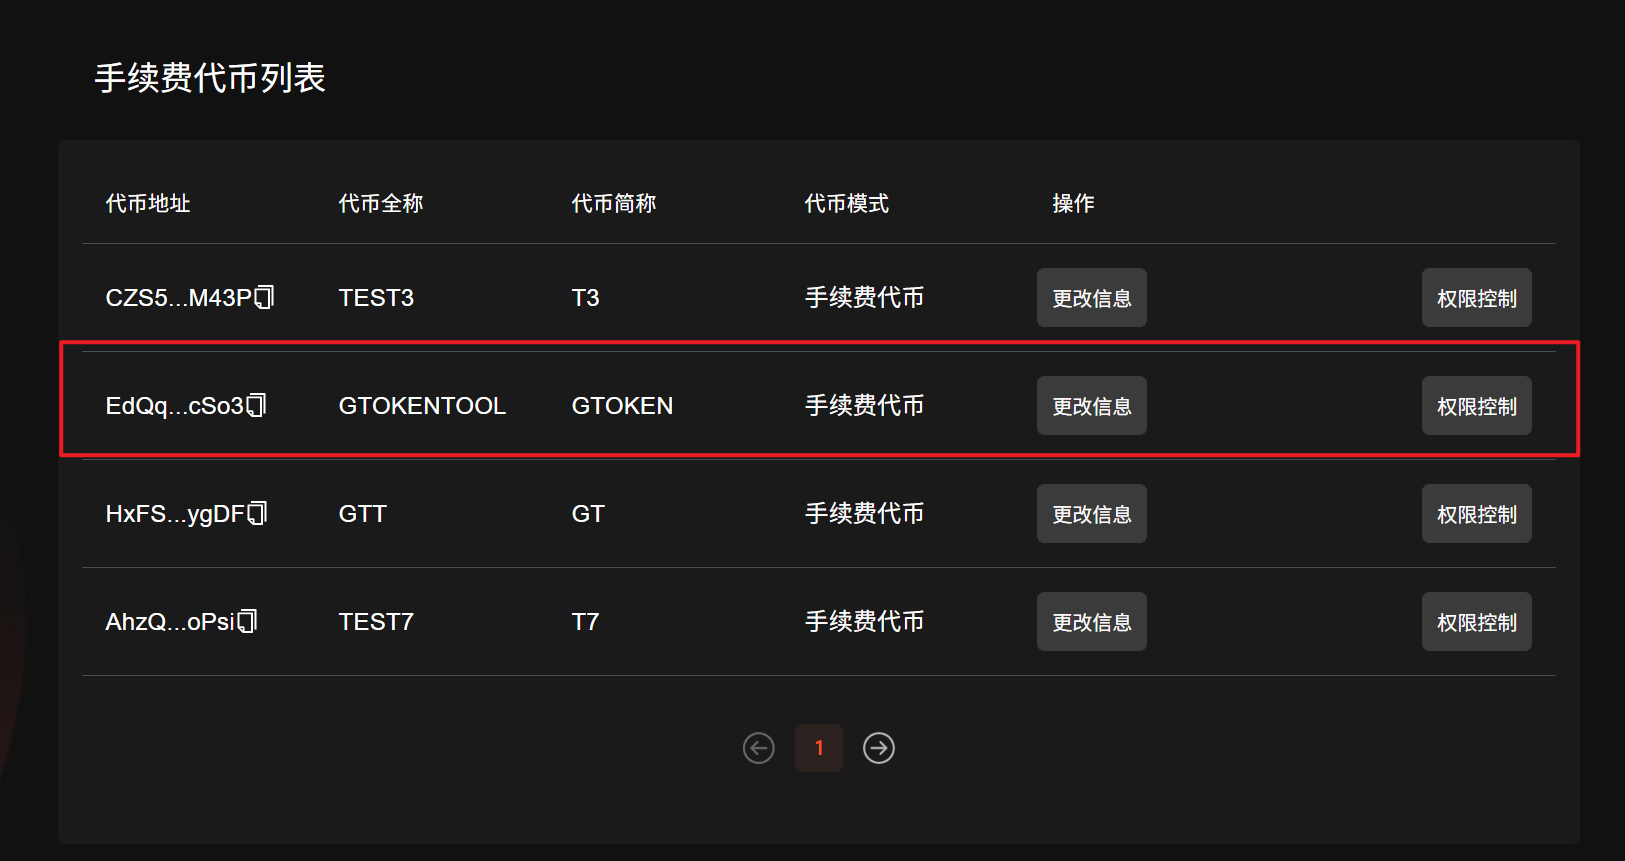Click 更改信息 for the TEST3 token
Image resolution: width=1625 pixels, height=861 pixels.
tap(1091, 298)
